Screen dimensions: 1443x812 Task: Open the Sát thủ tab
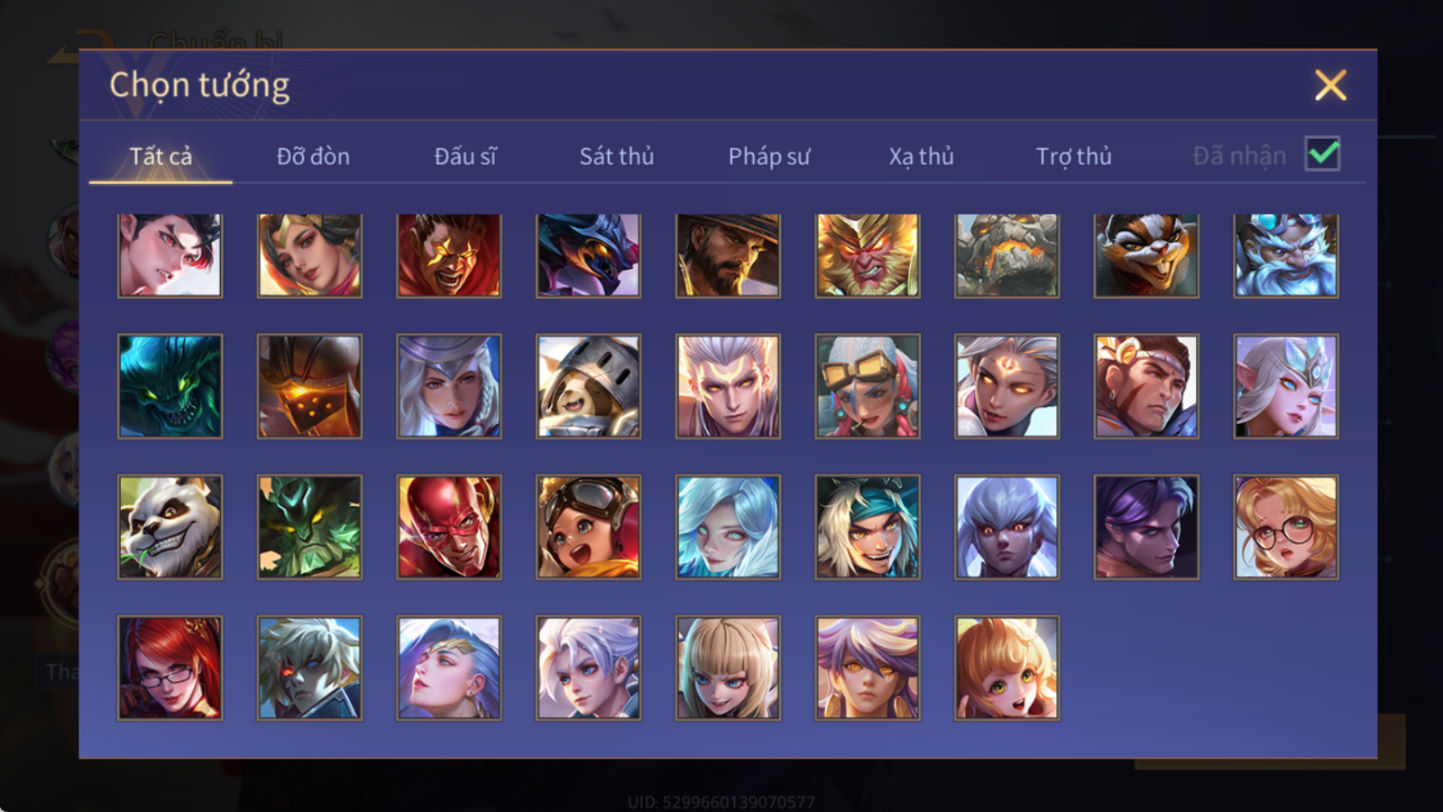pos(617,156)
